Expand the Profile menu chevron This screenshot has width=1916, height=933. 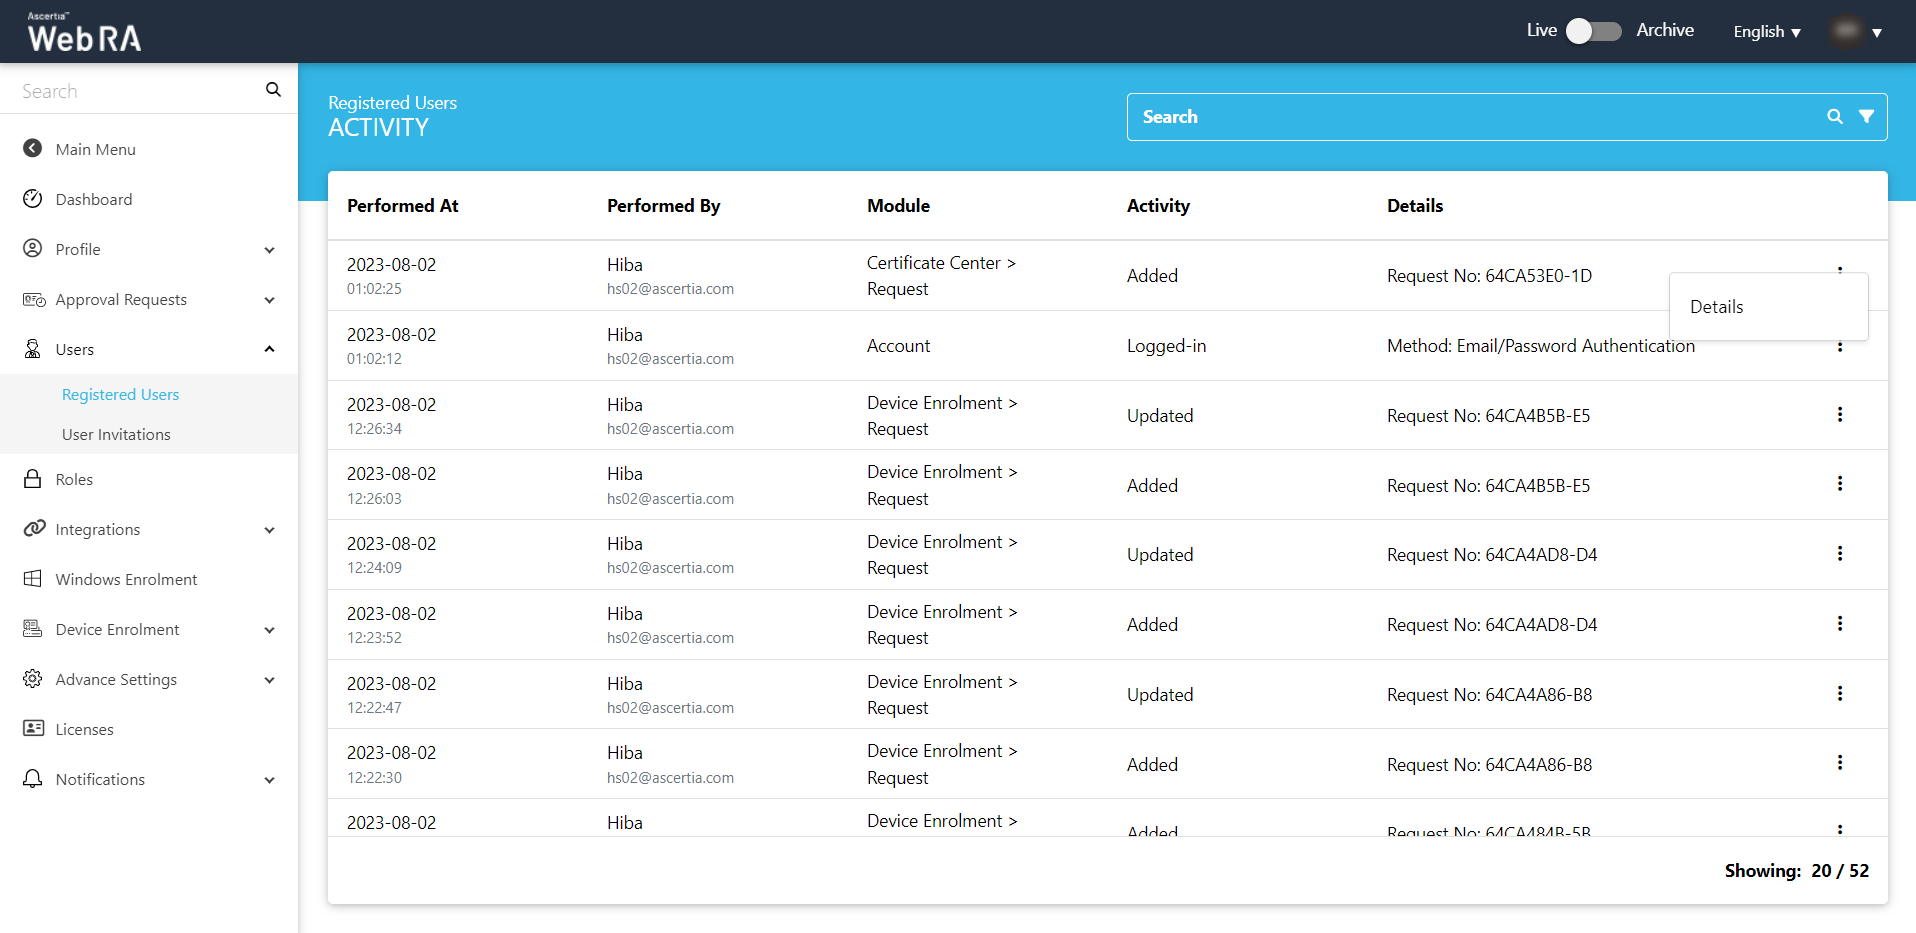click(269, 250)
